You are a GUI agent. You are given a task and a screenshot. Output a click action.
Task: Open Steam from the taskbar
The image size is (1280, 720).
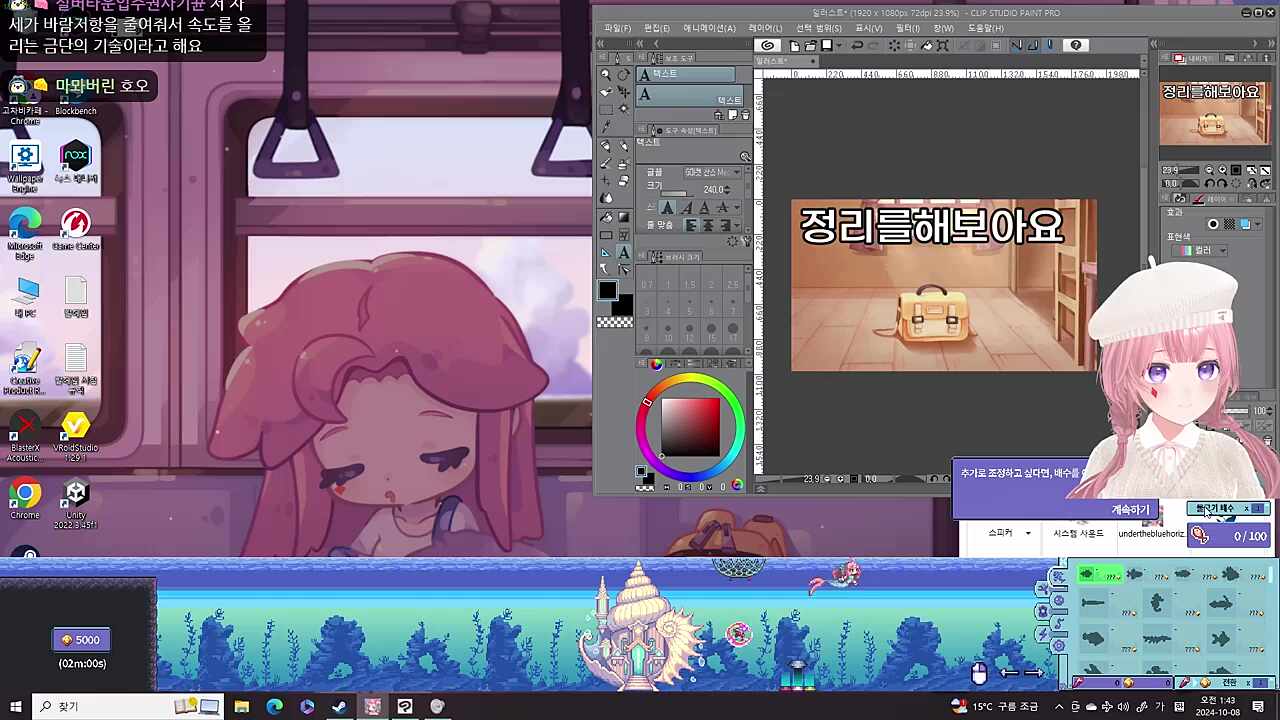click(339, 706)
